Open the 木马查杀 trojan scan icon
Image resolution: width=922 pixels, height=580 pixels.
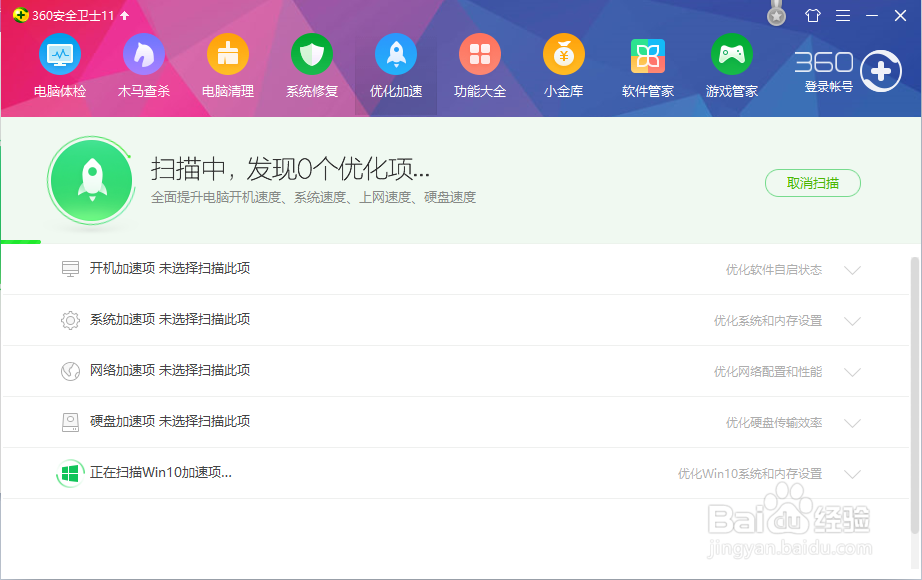point(144,54)
